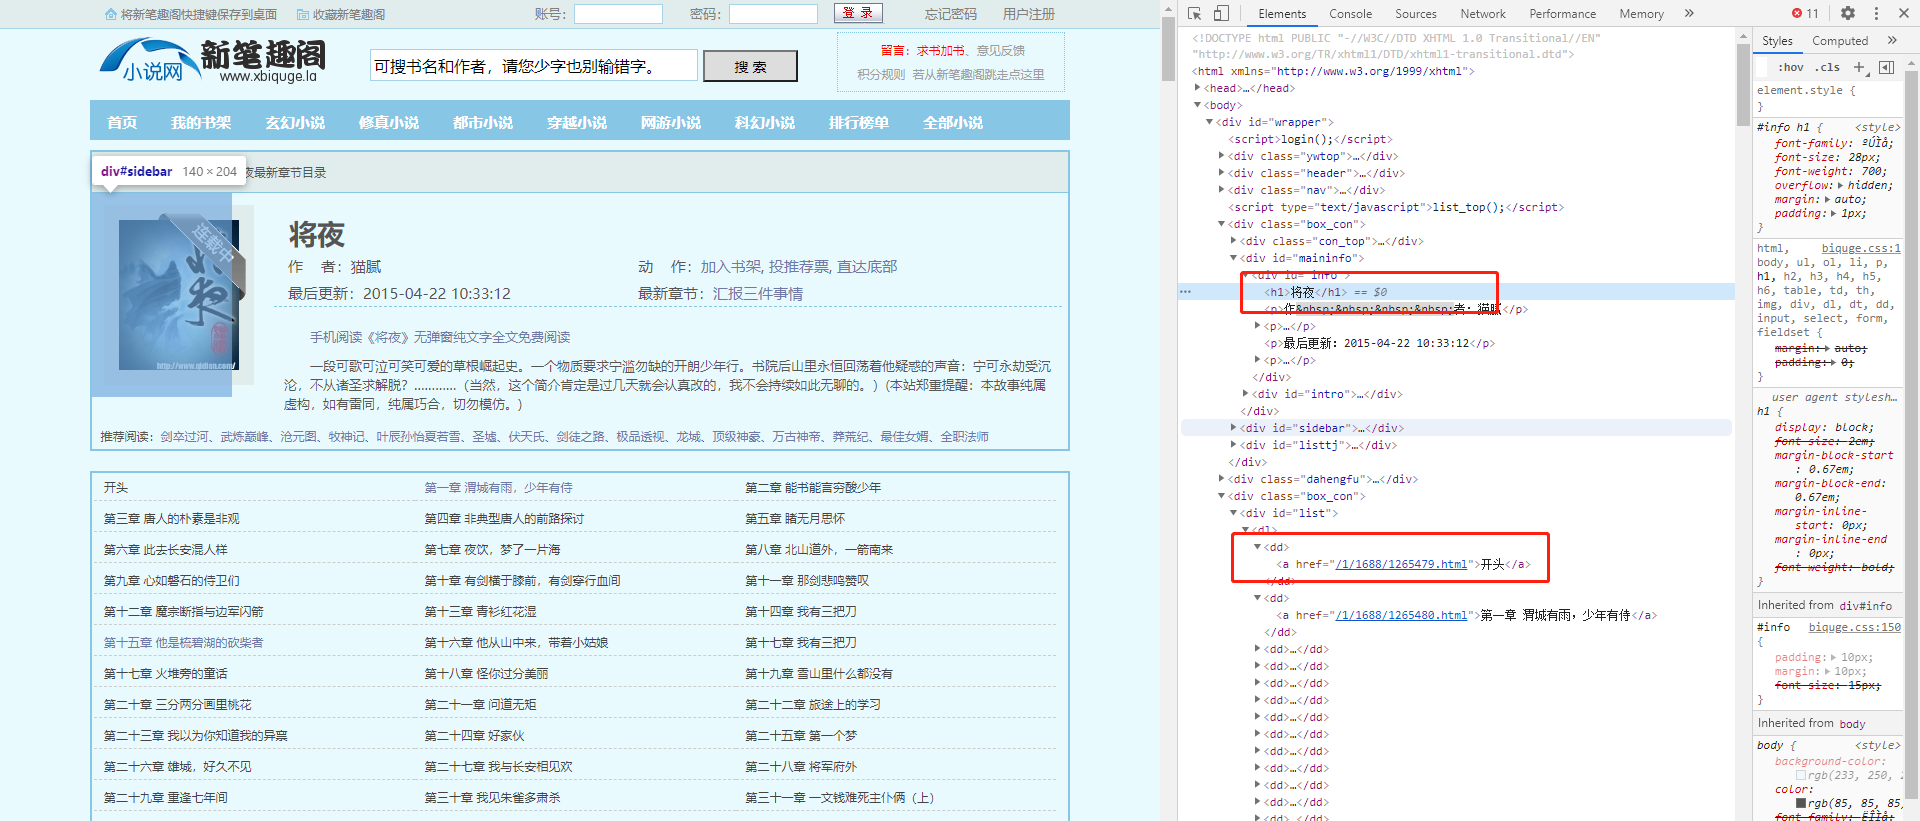This screenshot has width=1920, height=821.
Task: Expand the div id listtj node
Action: tap(1233, 445)
